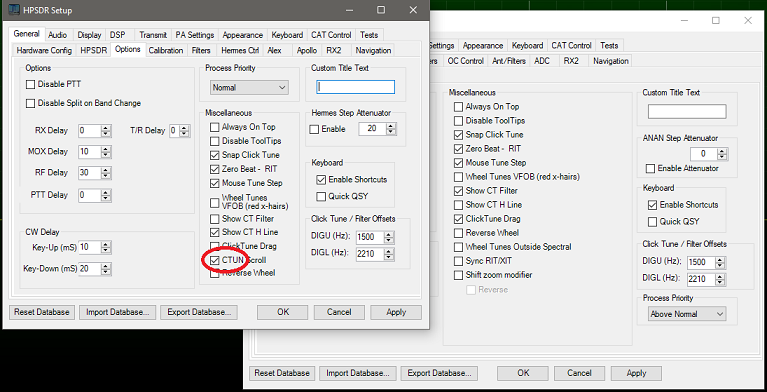This screenshot has width=767, height=392.
Task: Select Ant/Filters tab in back window
Action: 509,61
